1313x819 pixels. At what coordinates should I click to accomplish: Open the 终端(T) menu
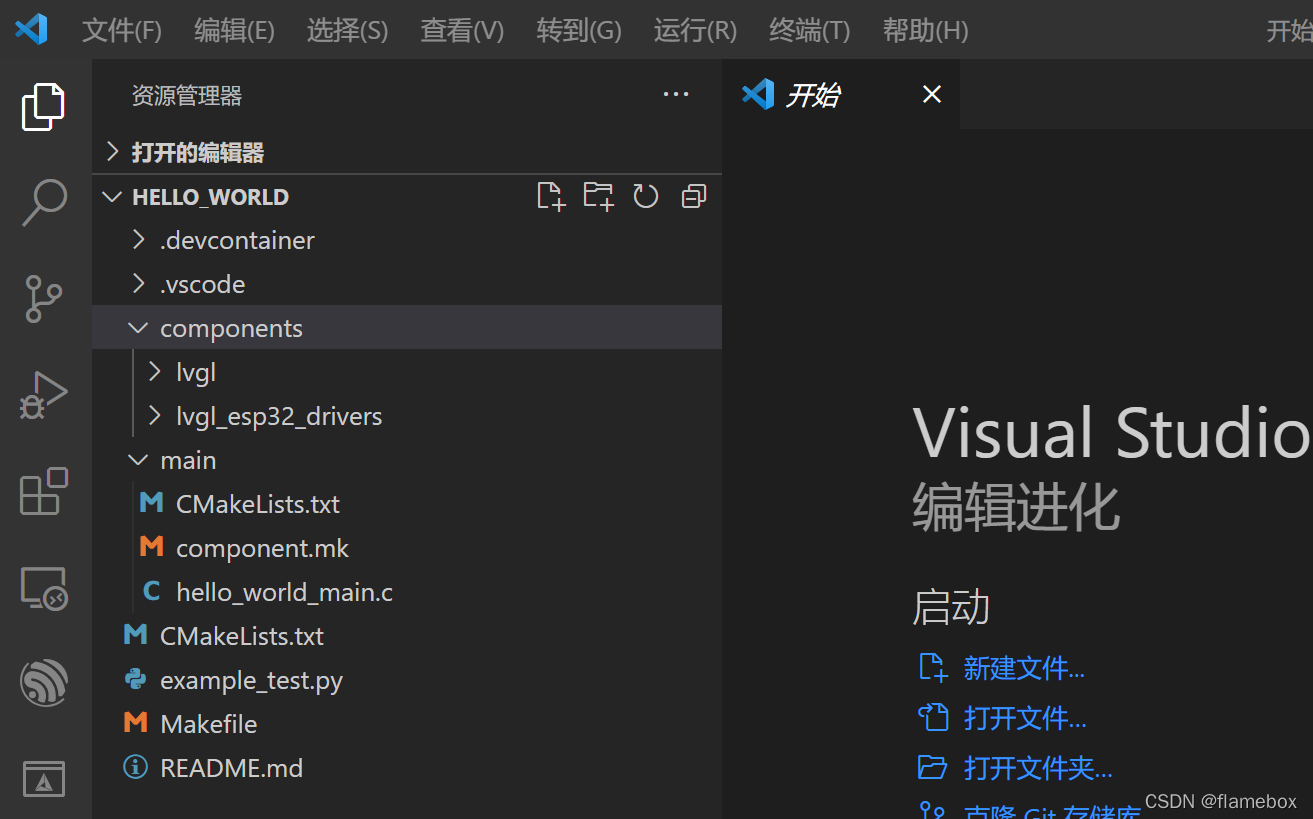point(809,30)
